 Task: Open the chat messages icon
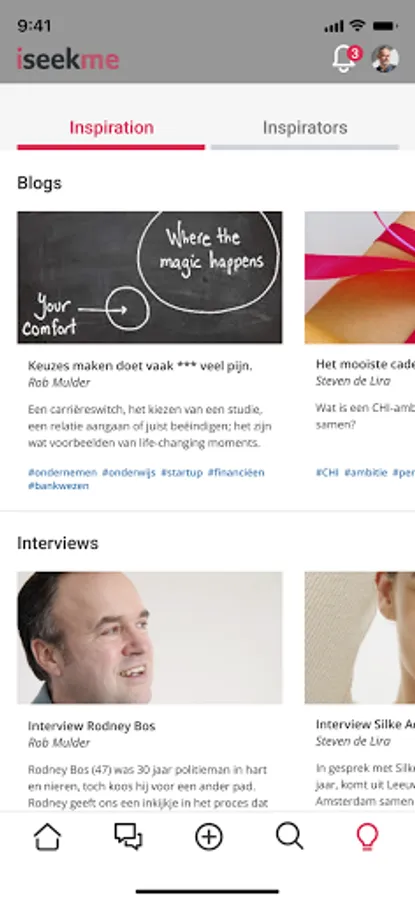click(x=128, y=836)
